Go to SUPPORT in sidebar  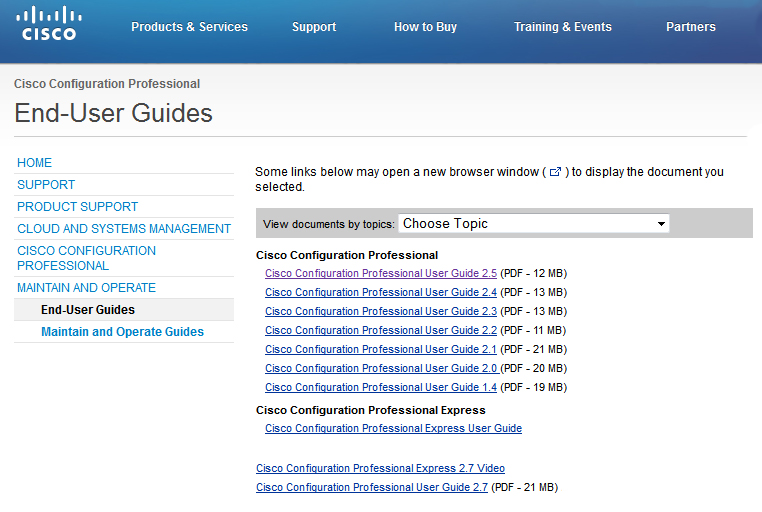tap(46, 185)
